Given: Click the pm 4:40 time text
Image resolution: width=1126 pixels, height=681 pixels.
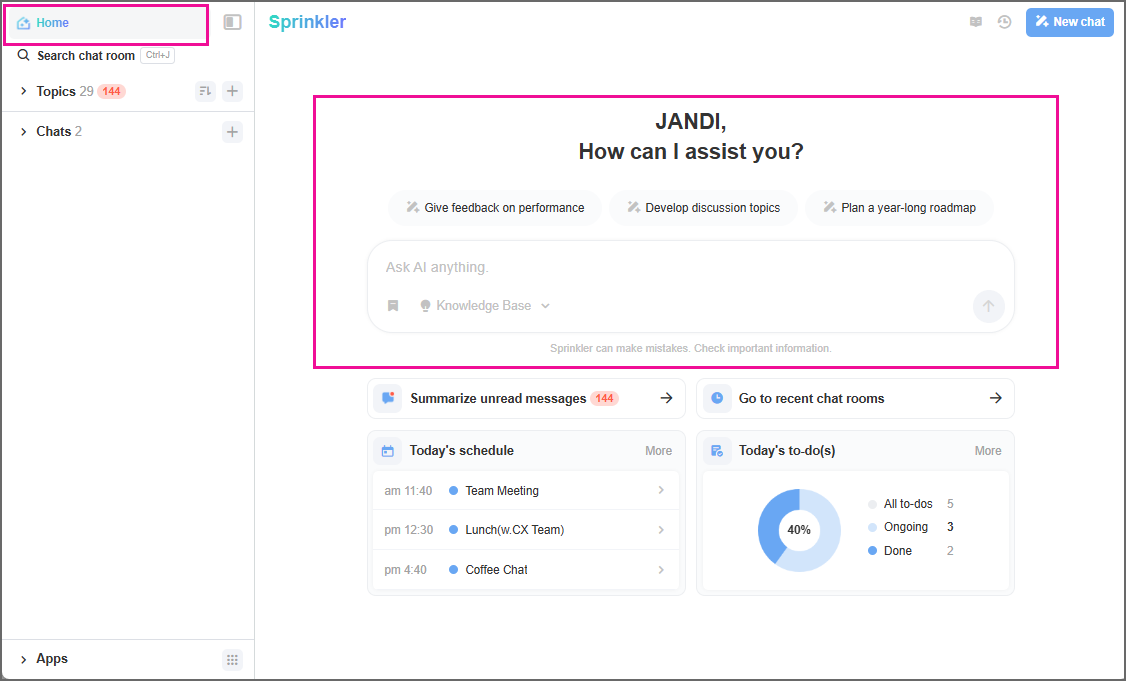Looking at the screenshot, I should (405, 570).
